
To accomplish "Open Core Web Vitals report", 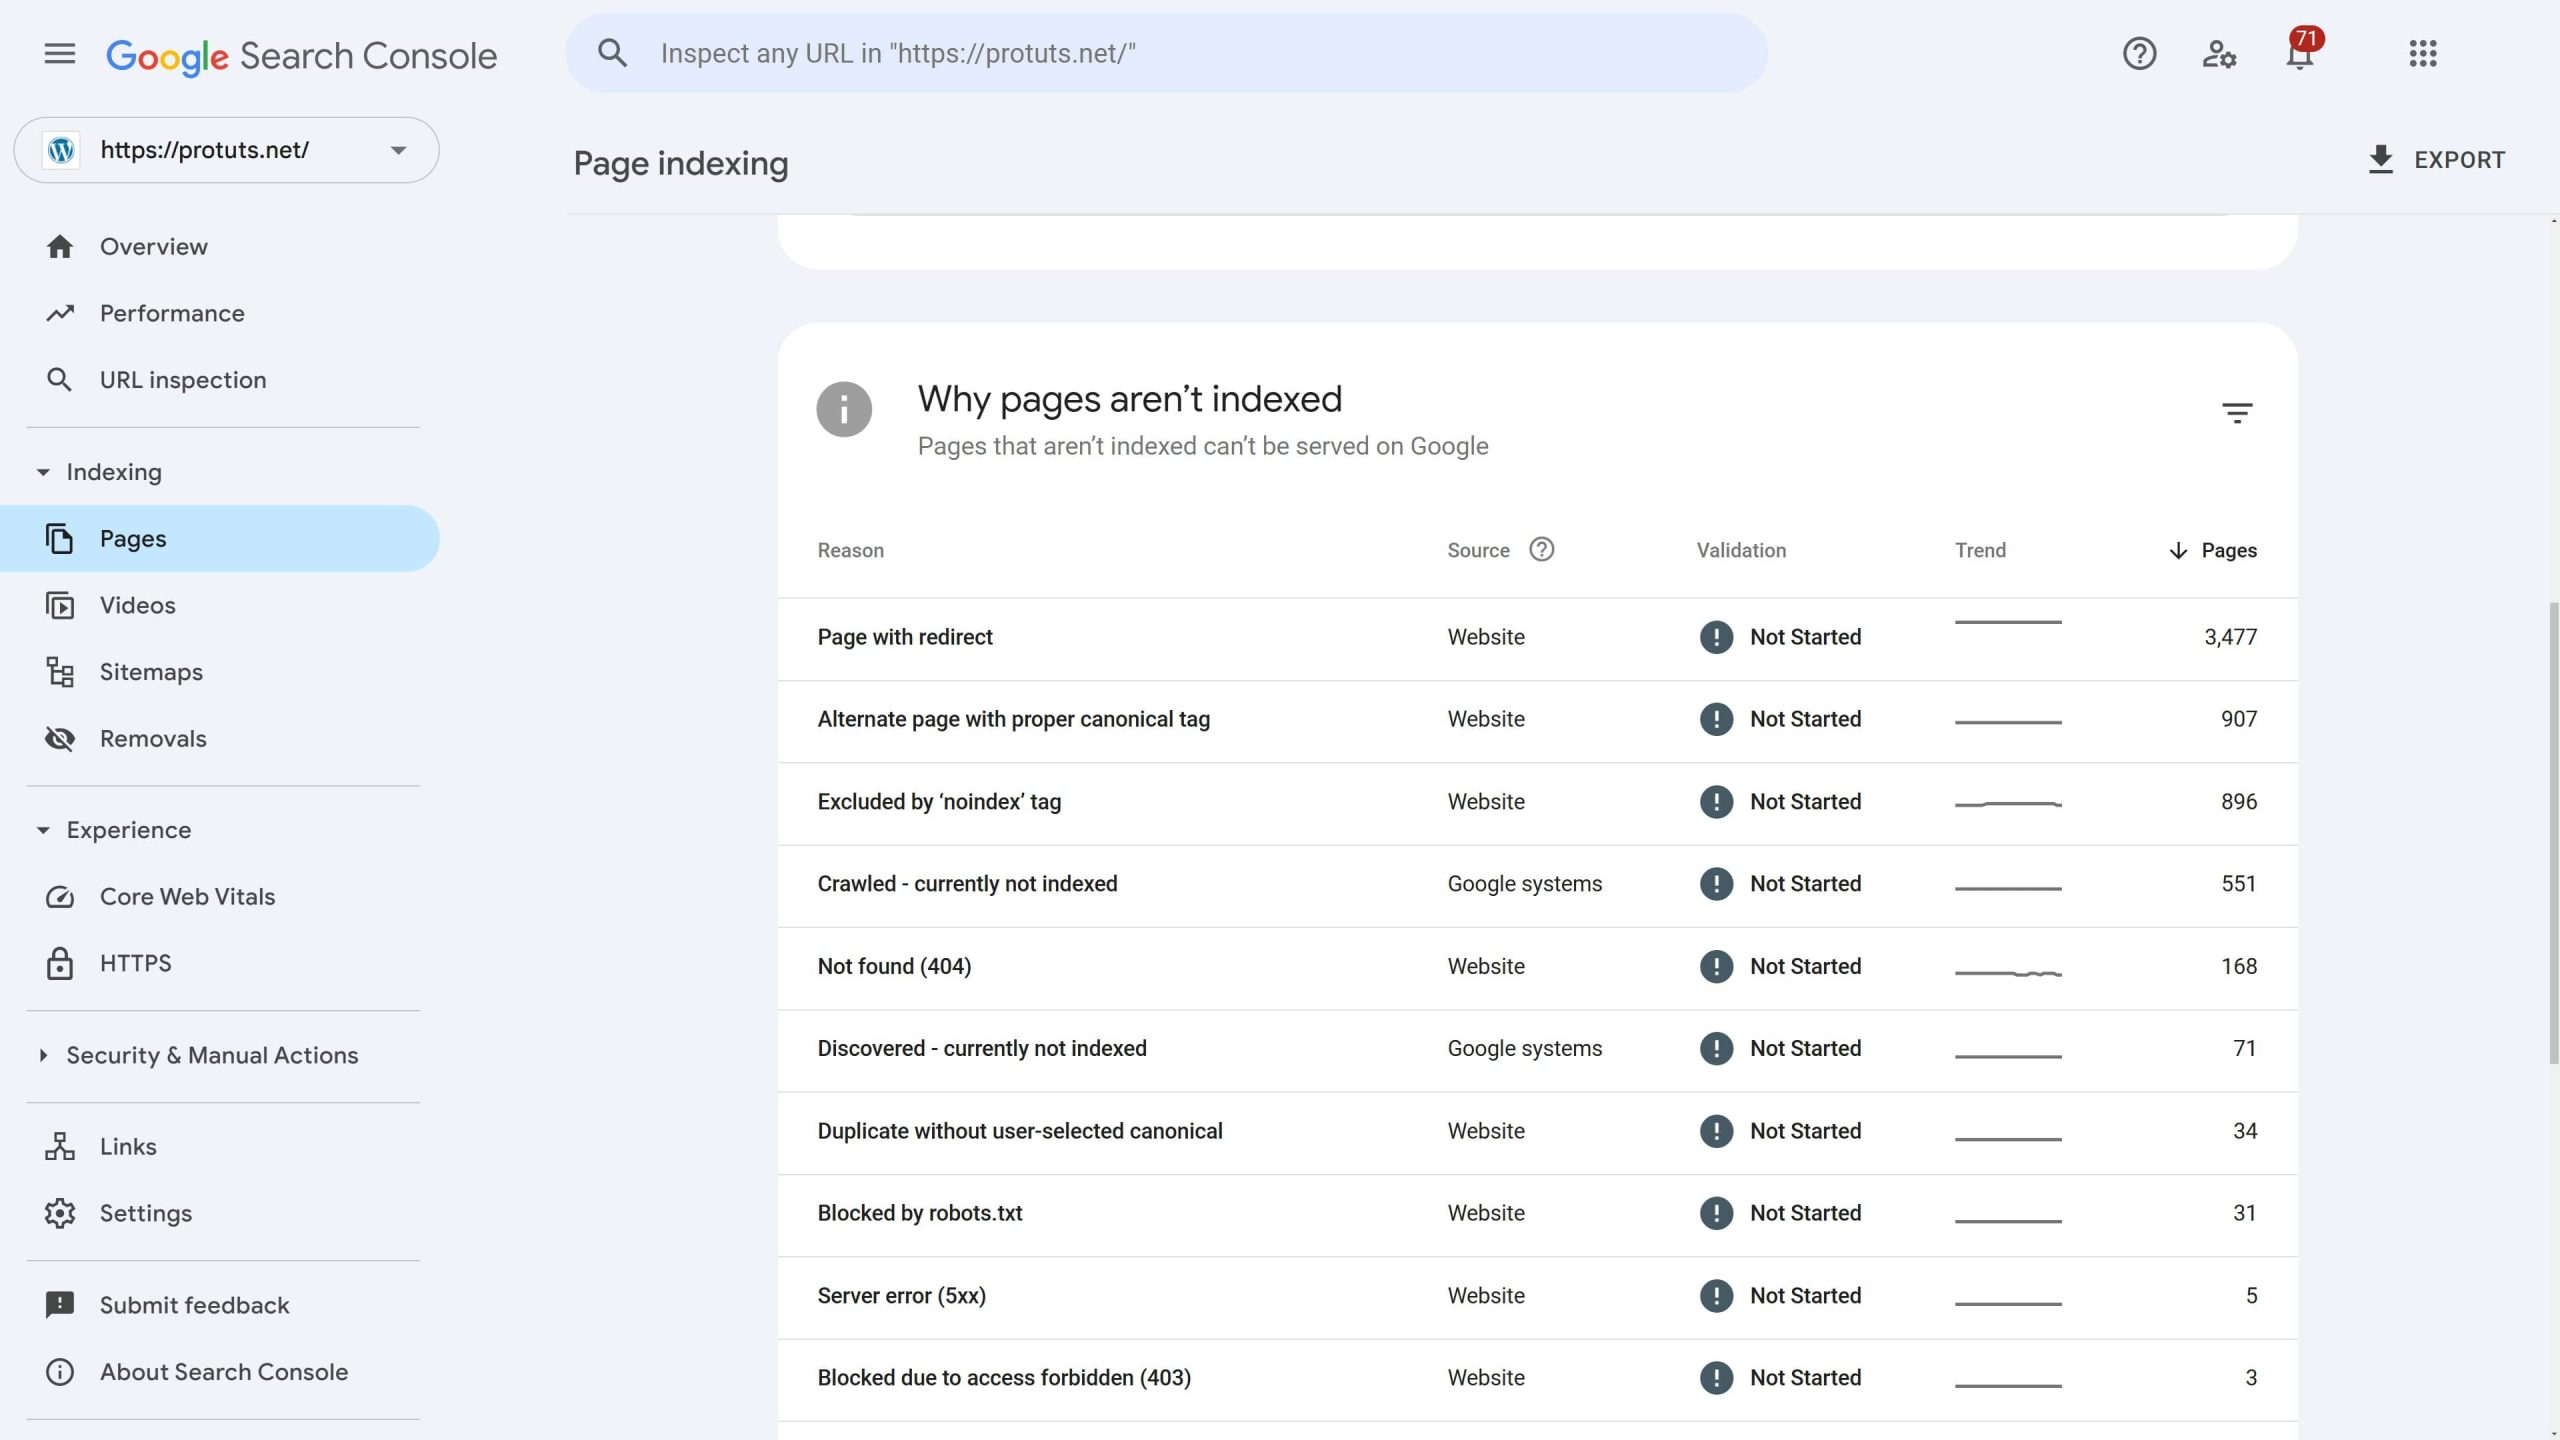I will (187, 897).
